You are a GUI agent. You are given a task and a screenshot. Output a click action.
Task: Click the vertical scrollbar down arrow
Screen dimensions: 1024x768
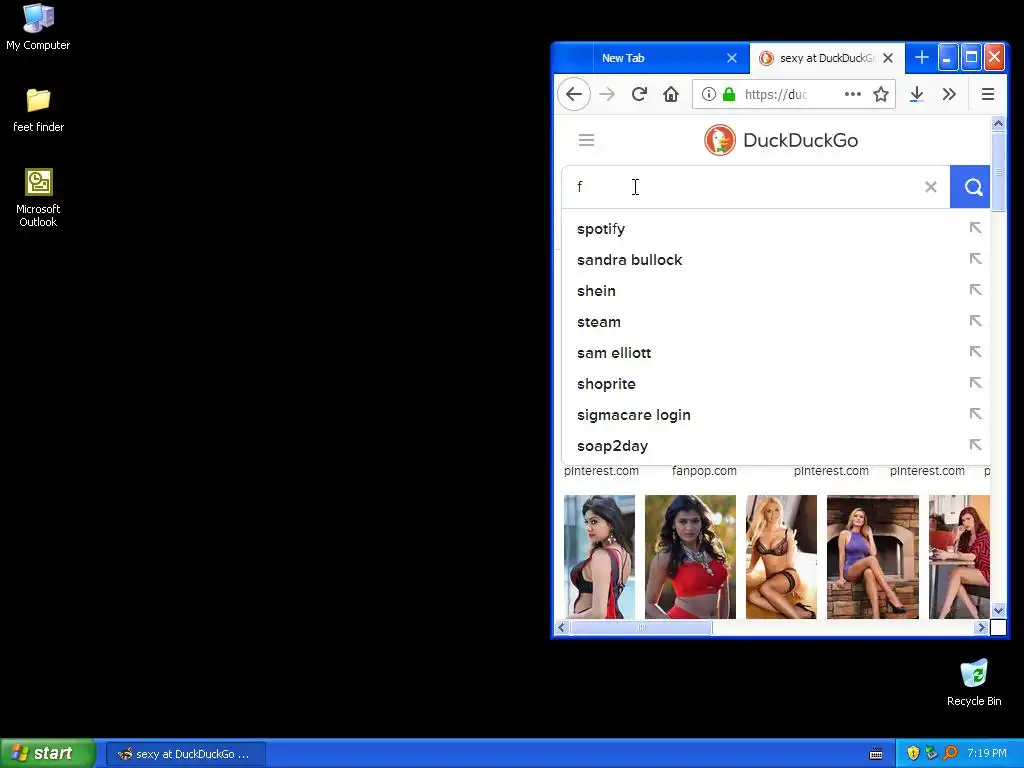coord(998,611)
